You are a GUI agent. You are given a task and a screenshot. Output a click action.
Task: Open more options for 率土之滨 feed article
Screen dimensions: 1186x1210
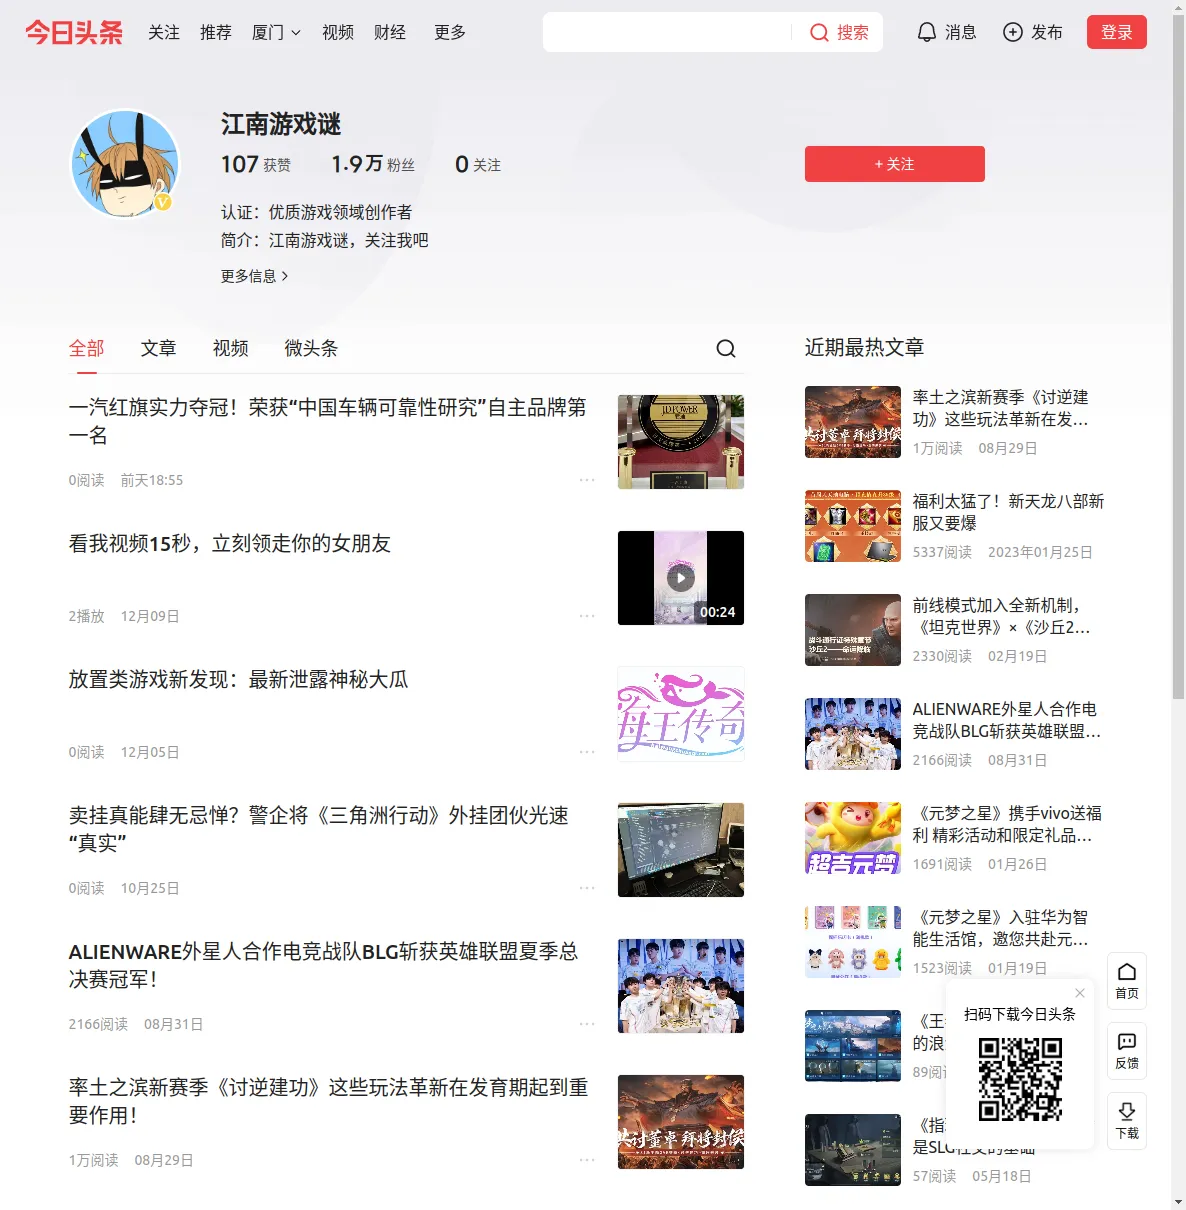[x=587, y=1160]
